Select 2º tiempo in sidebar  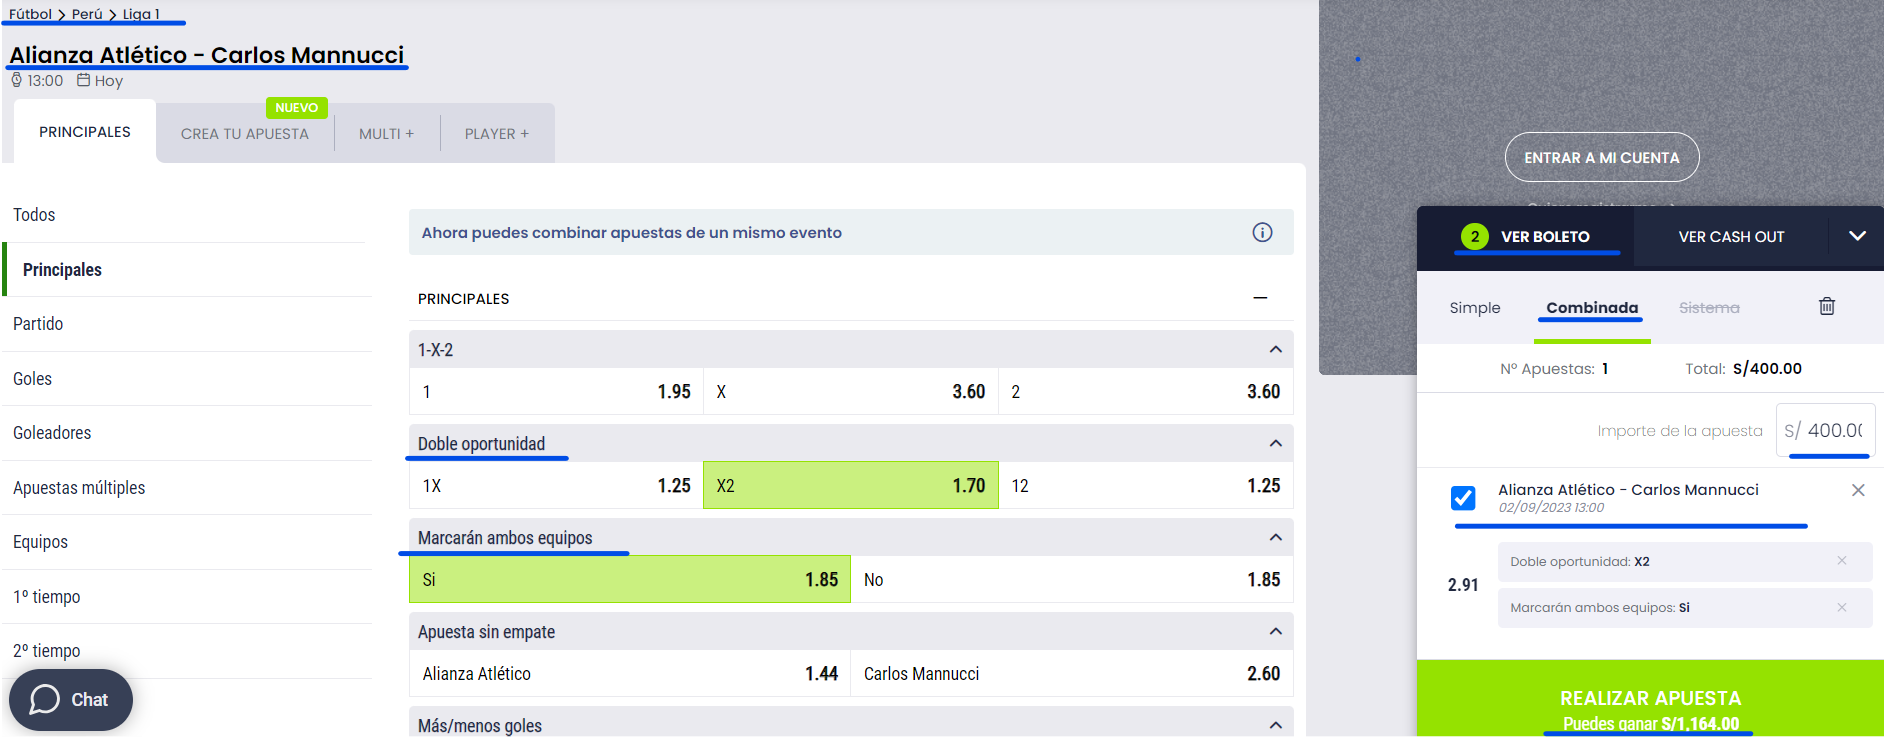(x=46, y=651)
